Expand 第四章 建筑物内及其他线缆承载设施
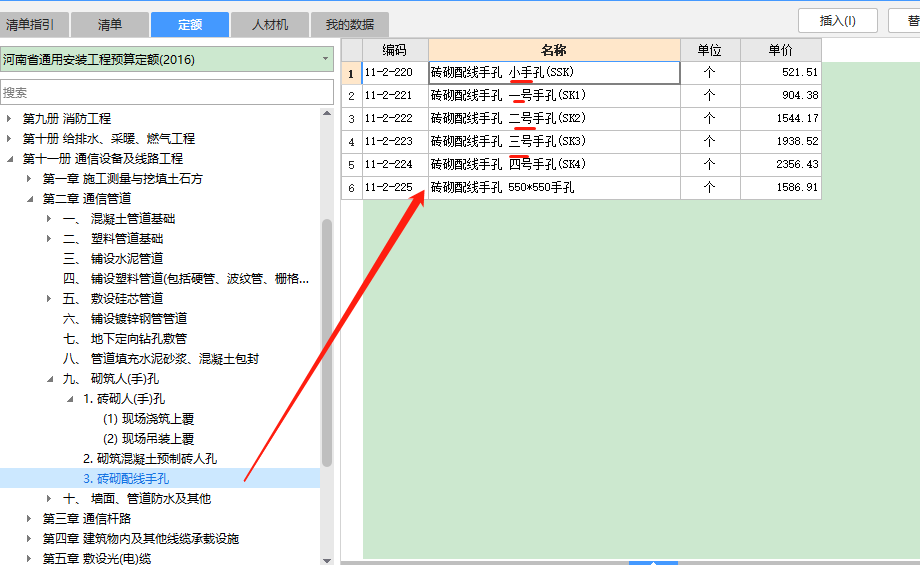This screenshot has width=920, height=565. (x=29, y=538)
